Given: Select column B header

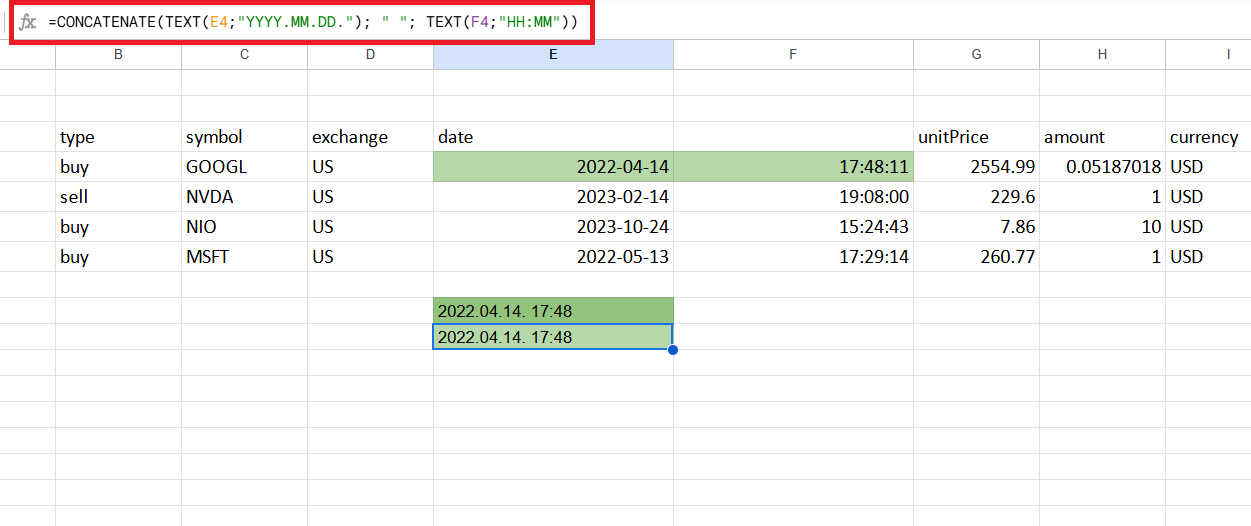Looking at the screenshot, I should 118,55.
